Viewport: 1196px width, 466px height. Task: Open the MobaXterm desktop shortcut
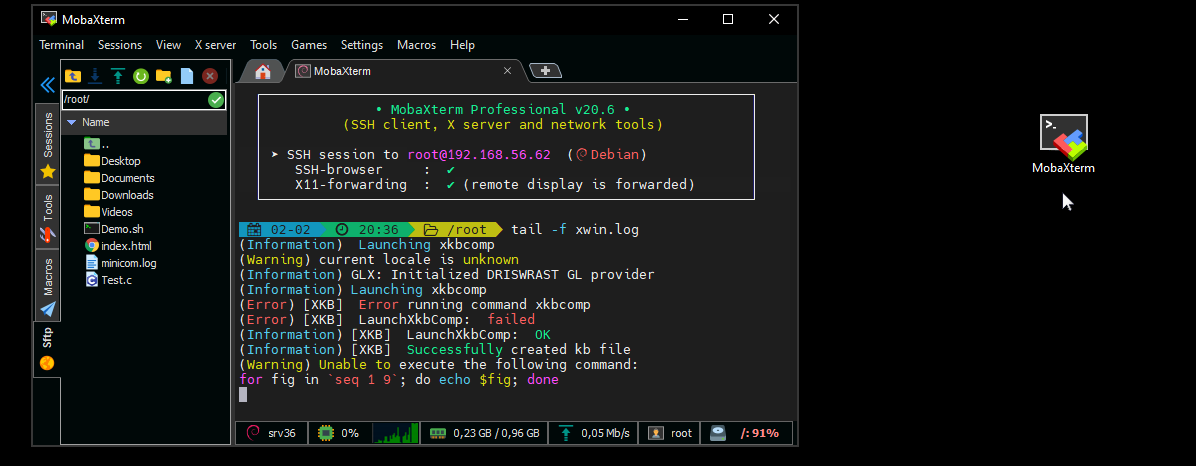1063,144
